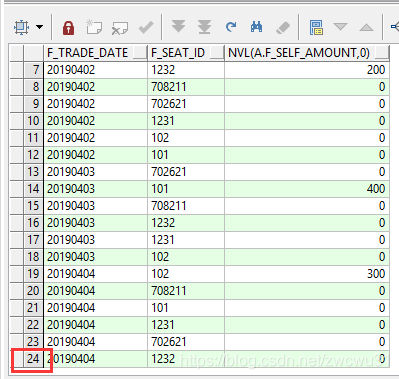Click seat ID 1231 in row 22
399x379 pixels.
click(163, 325)
